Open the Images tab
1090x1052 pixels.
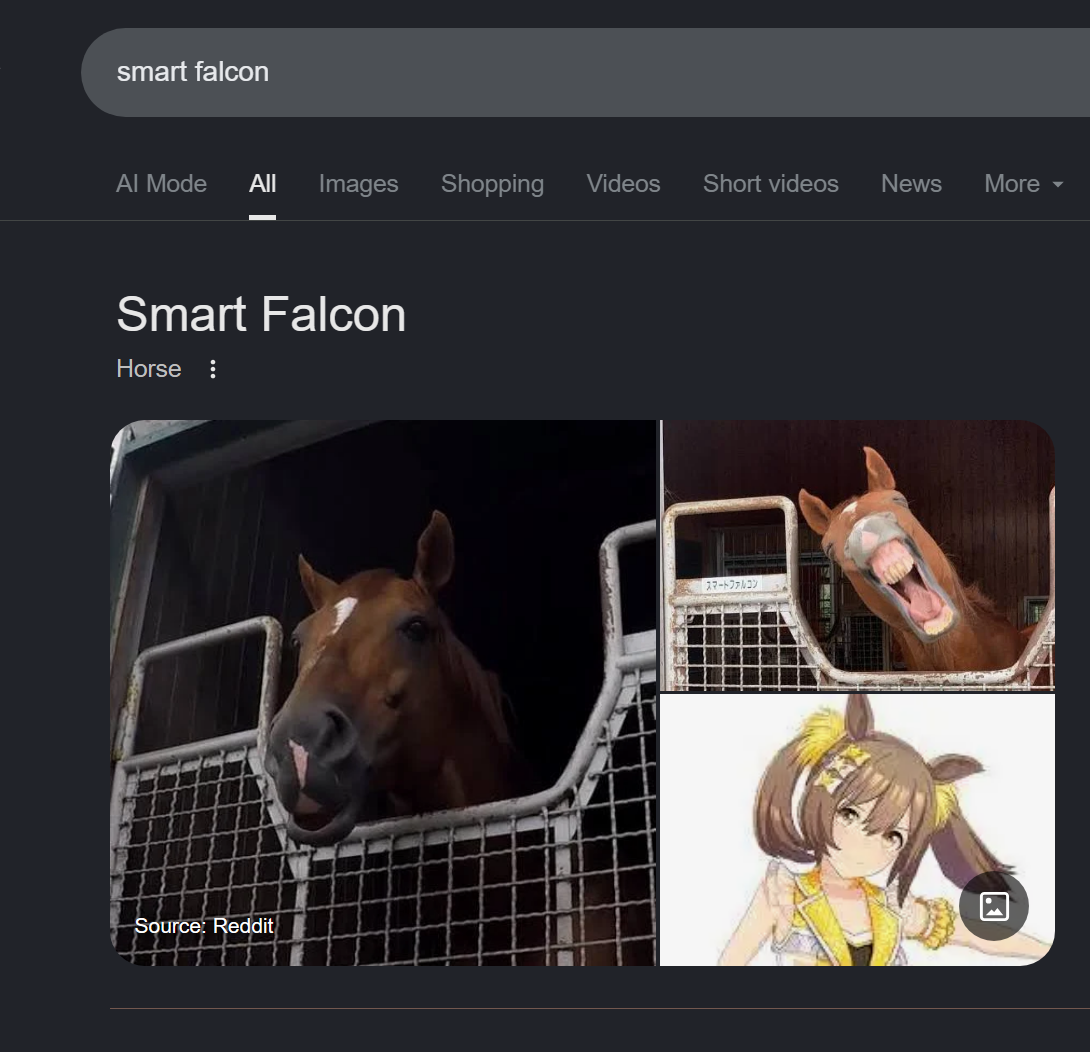coord(359,184)
